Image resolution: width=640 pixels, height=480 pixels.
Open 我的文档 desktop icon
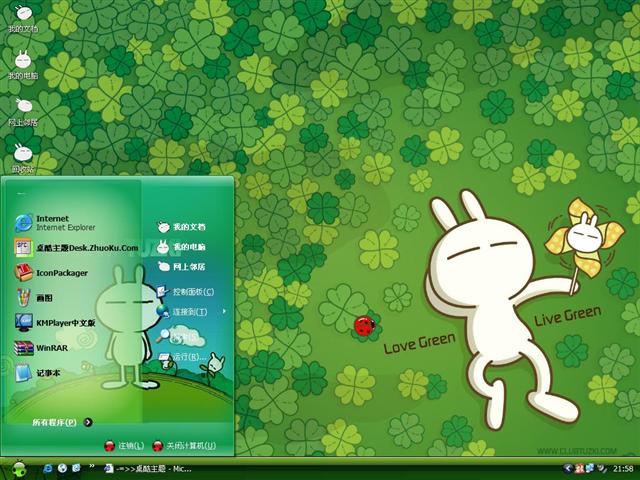click(23, 19)
